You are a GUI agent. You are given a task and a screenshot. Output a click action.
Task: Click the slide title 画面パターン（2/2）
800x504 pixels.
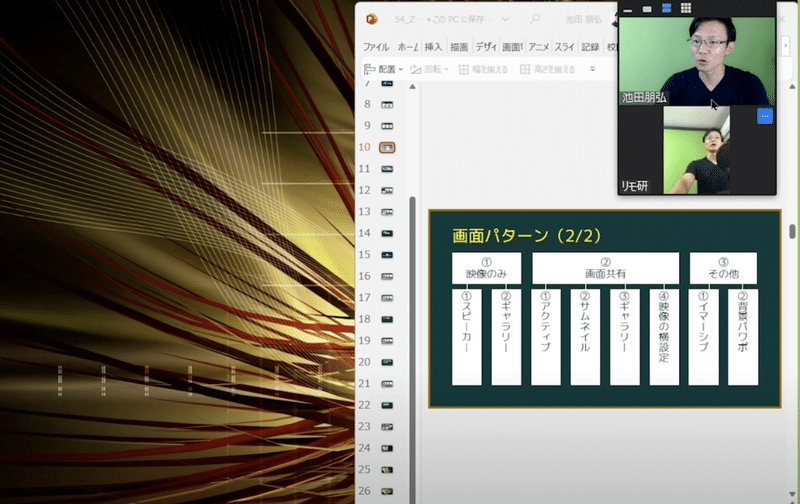(x=527, y=236)
